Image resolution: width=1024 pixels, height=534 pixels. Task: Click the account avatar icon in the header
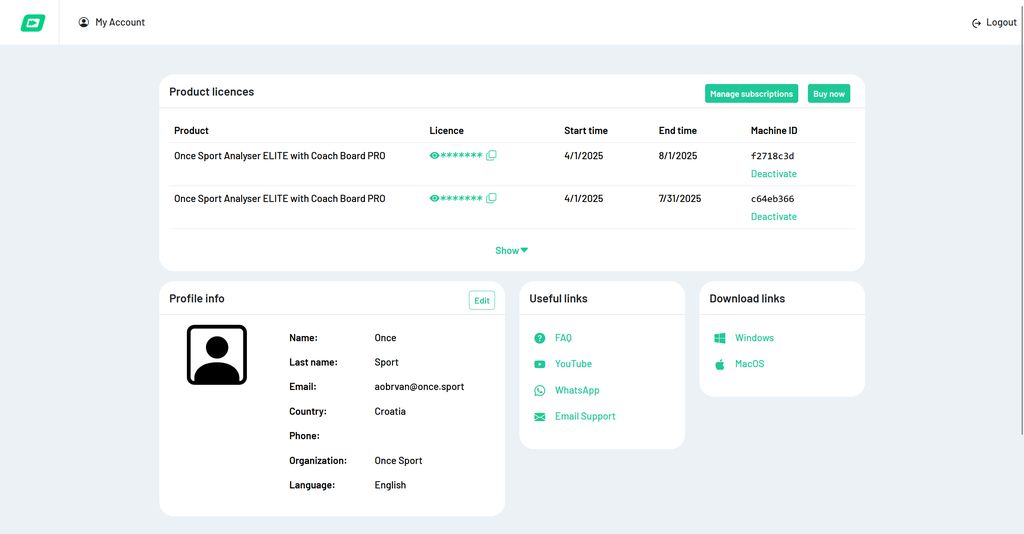[x=84, y=22]
